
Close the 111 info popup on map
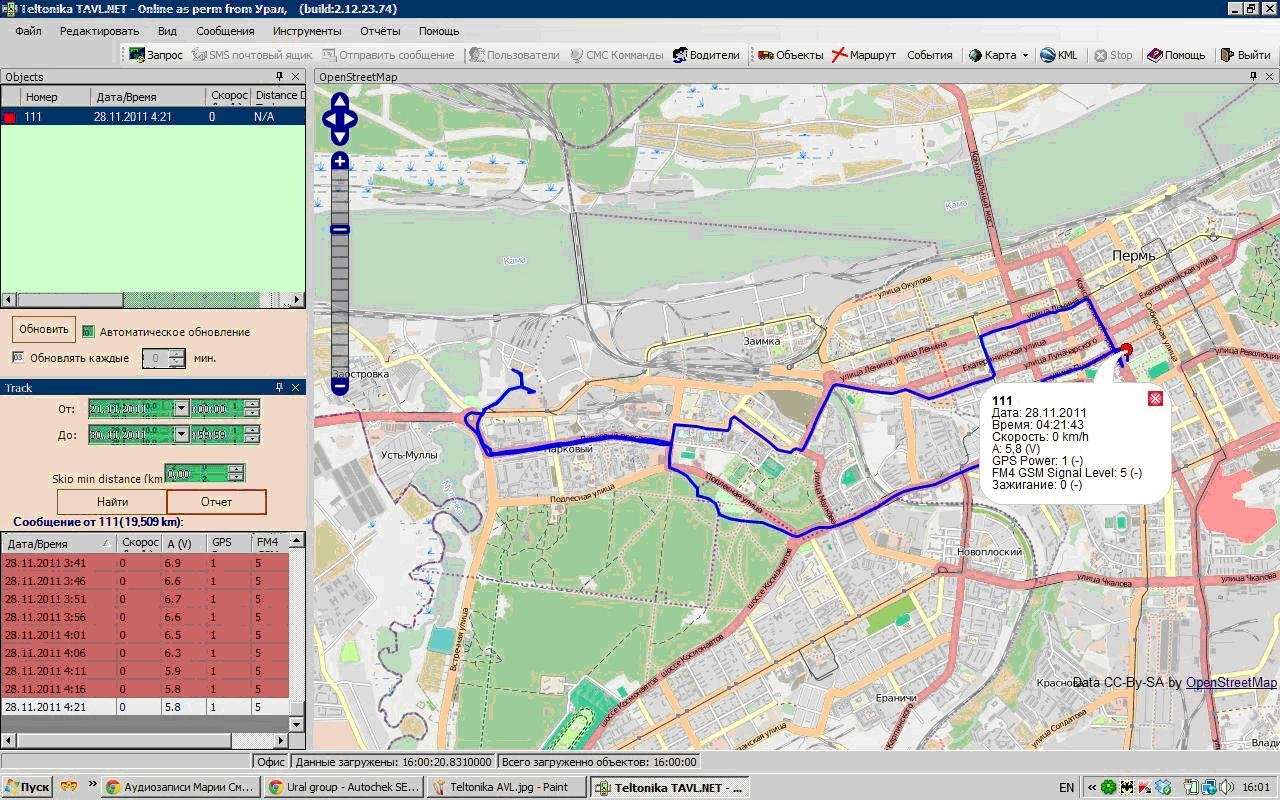point(1155,399)
